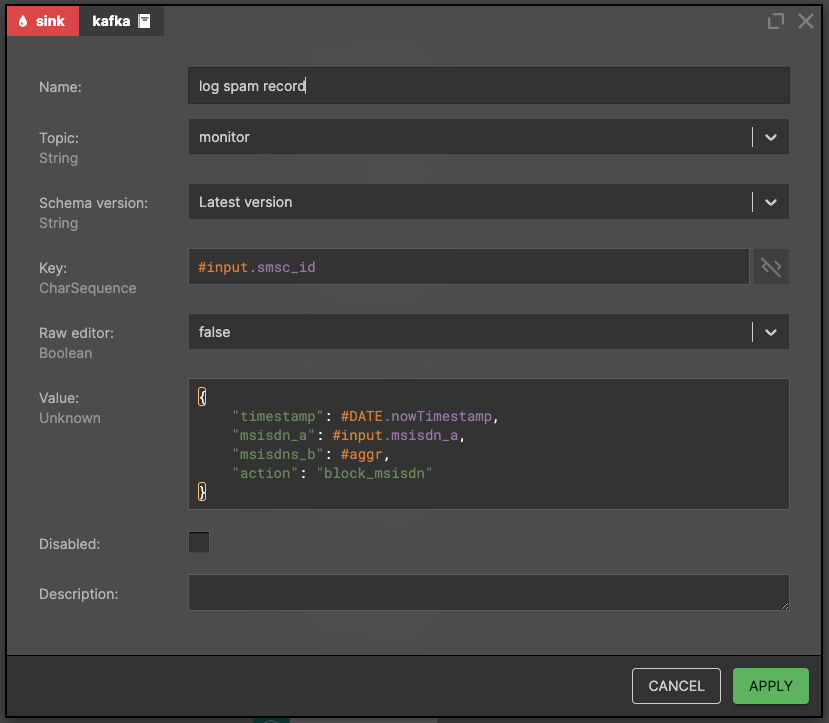Screen dimensions: 829x723
Task: Apply the sink configuration
Action: coord(771,686)
